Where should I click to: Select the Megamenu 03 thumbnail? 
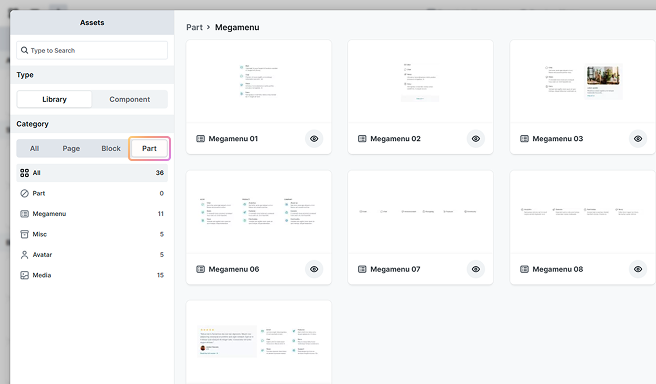583,82
